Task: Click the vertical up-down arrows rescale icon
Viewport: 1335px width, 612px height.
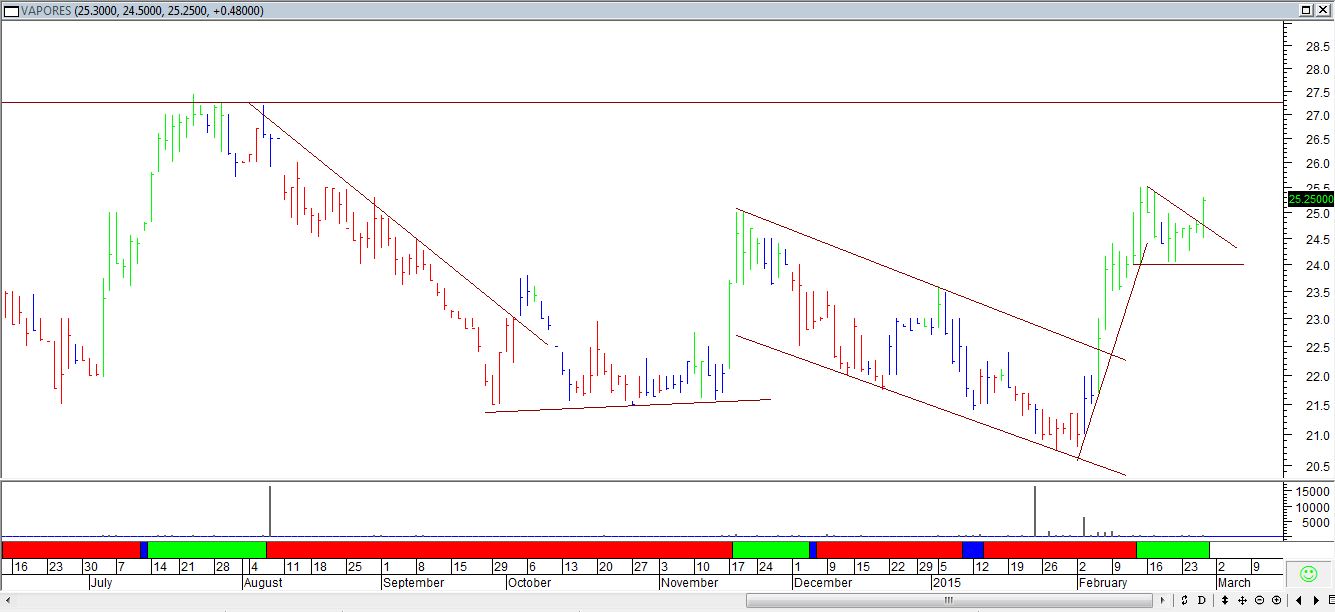Action: pos(1225,600)
